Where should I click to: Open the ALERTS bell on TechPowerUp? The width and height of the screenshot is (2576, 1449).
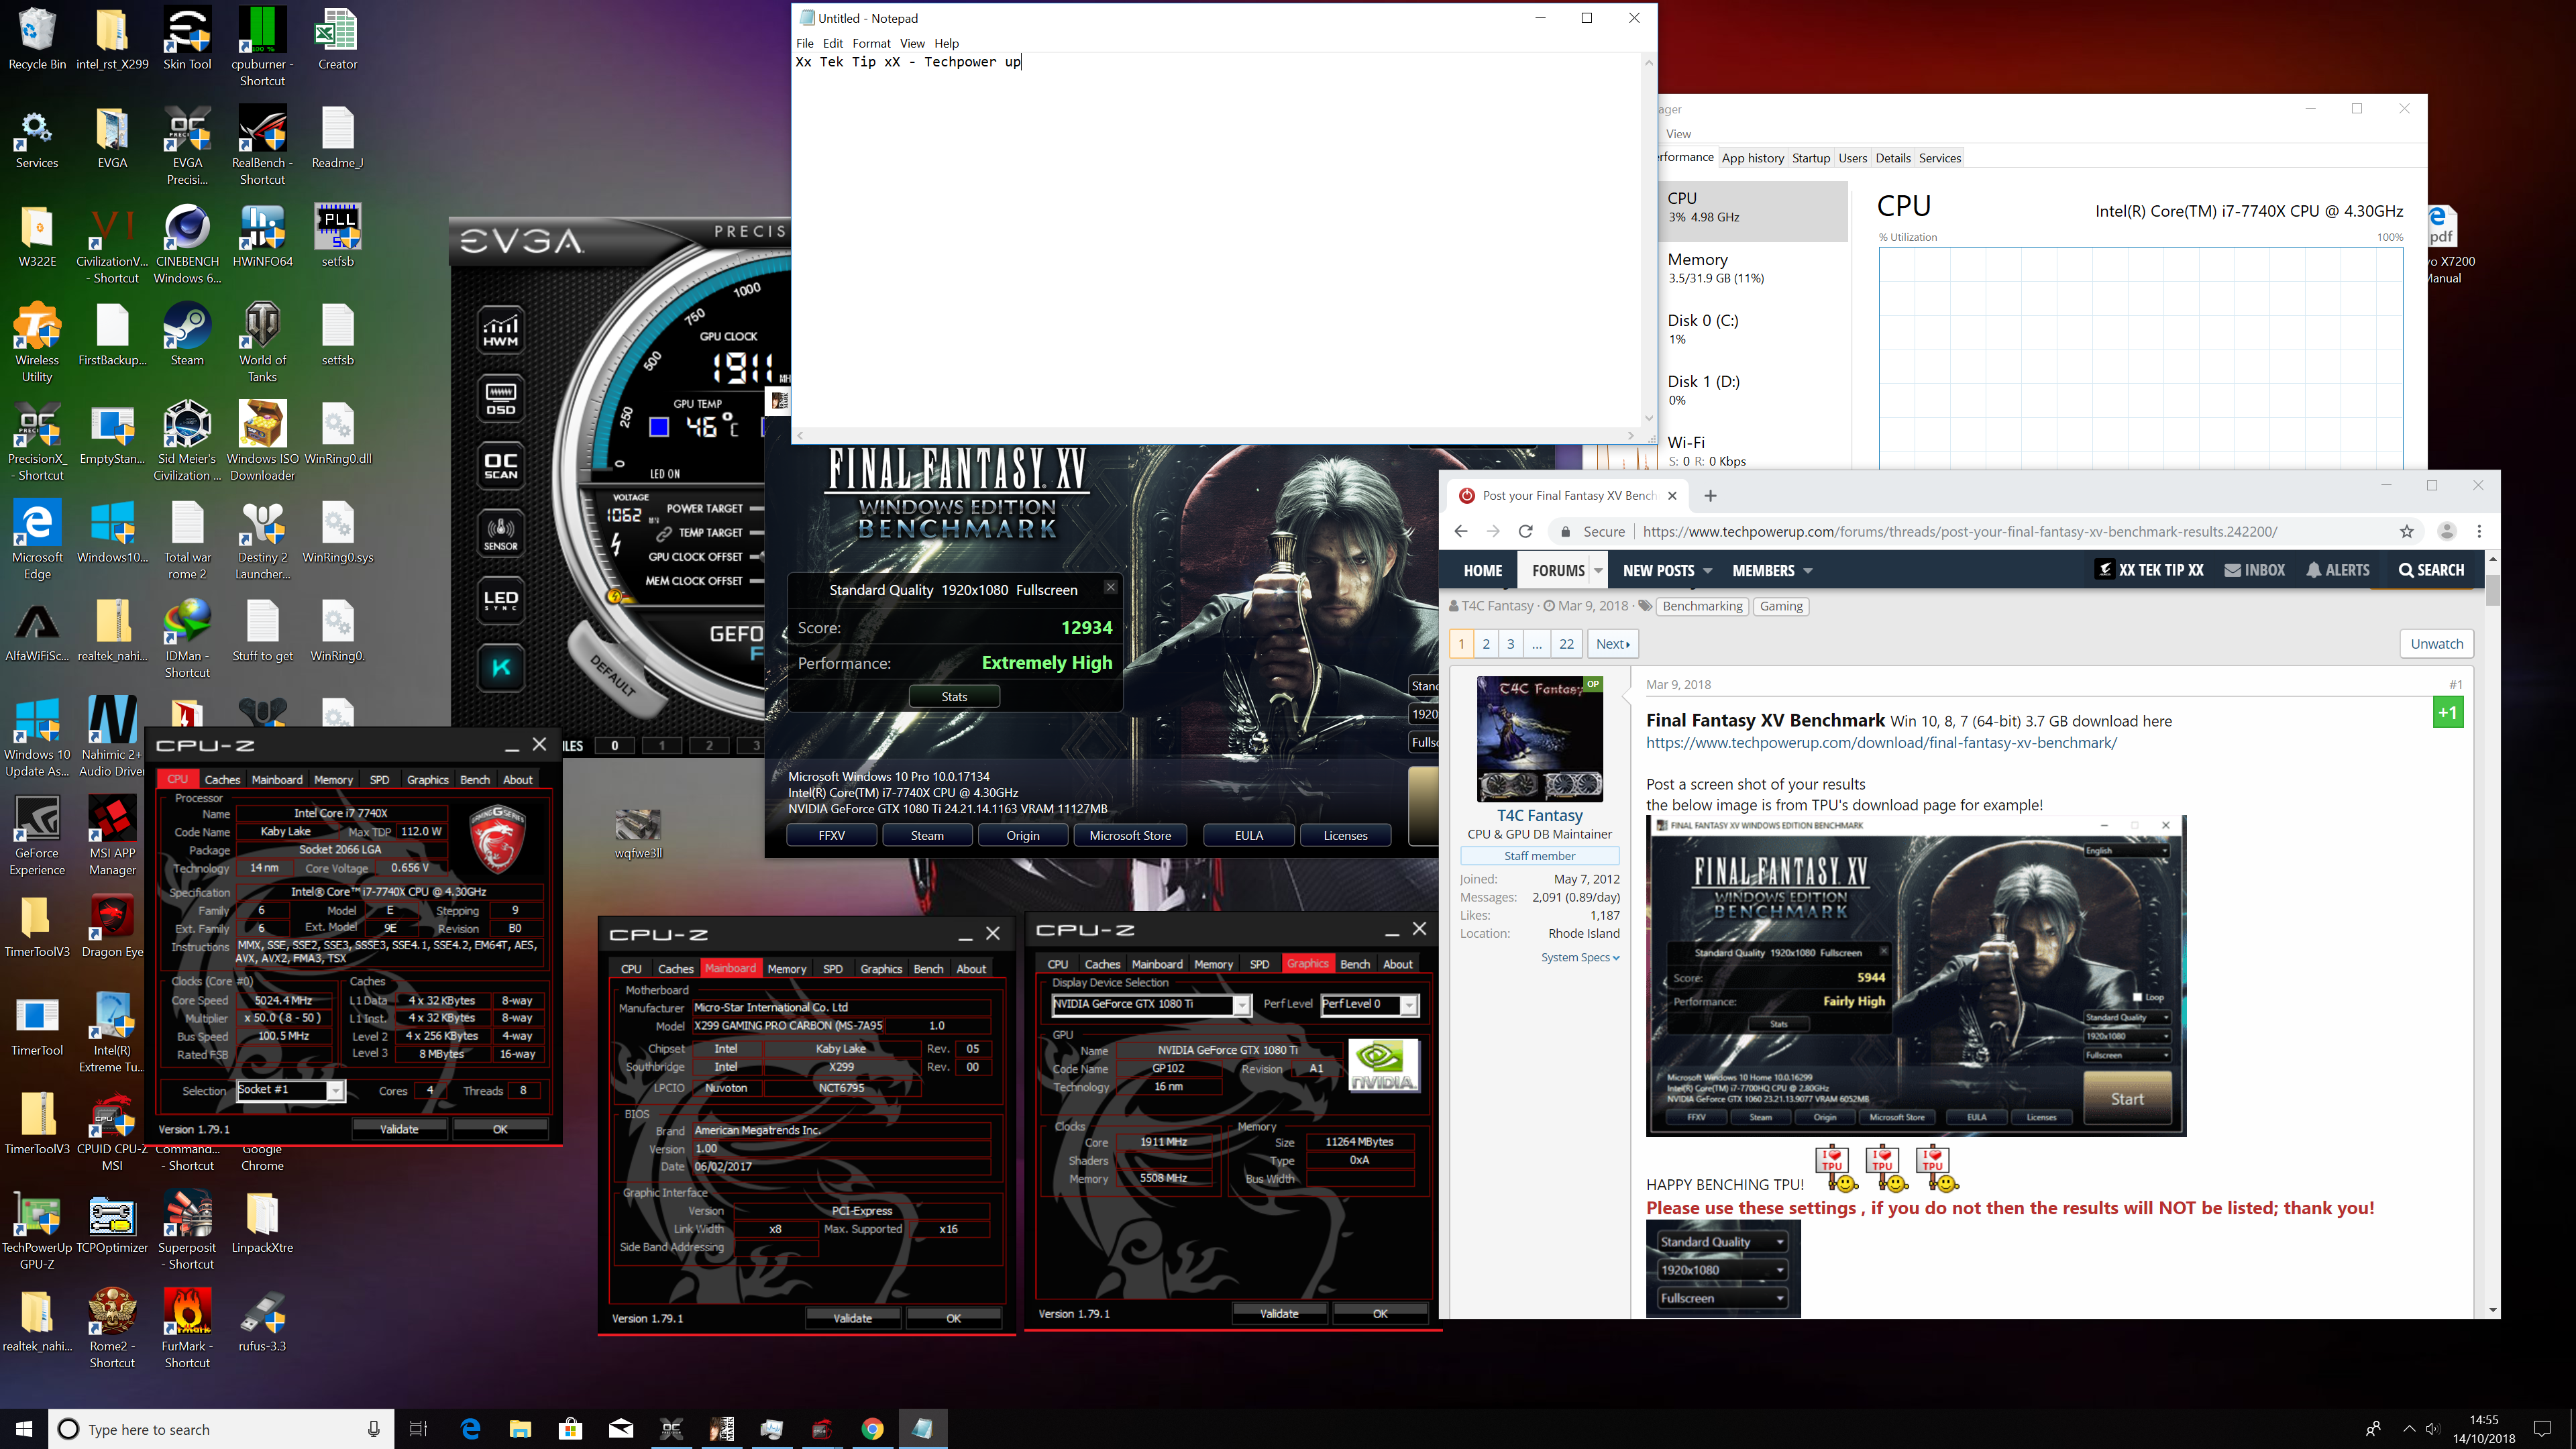click(x=2337, y=570)
